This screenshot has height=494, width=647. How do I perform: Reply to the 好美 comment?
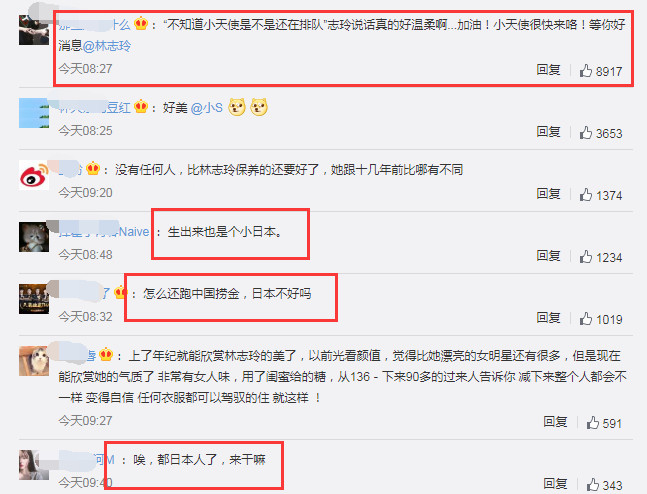tap(548, 132)
